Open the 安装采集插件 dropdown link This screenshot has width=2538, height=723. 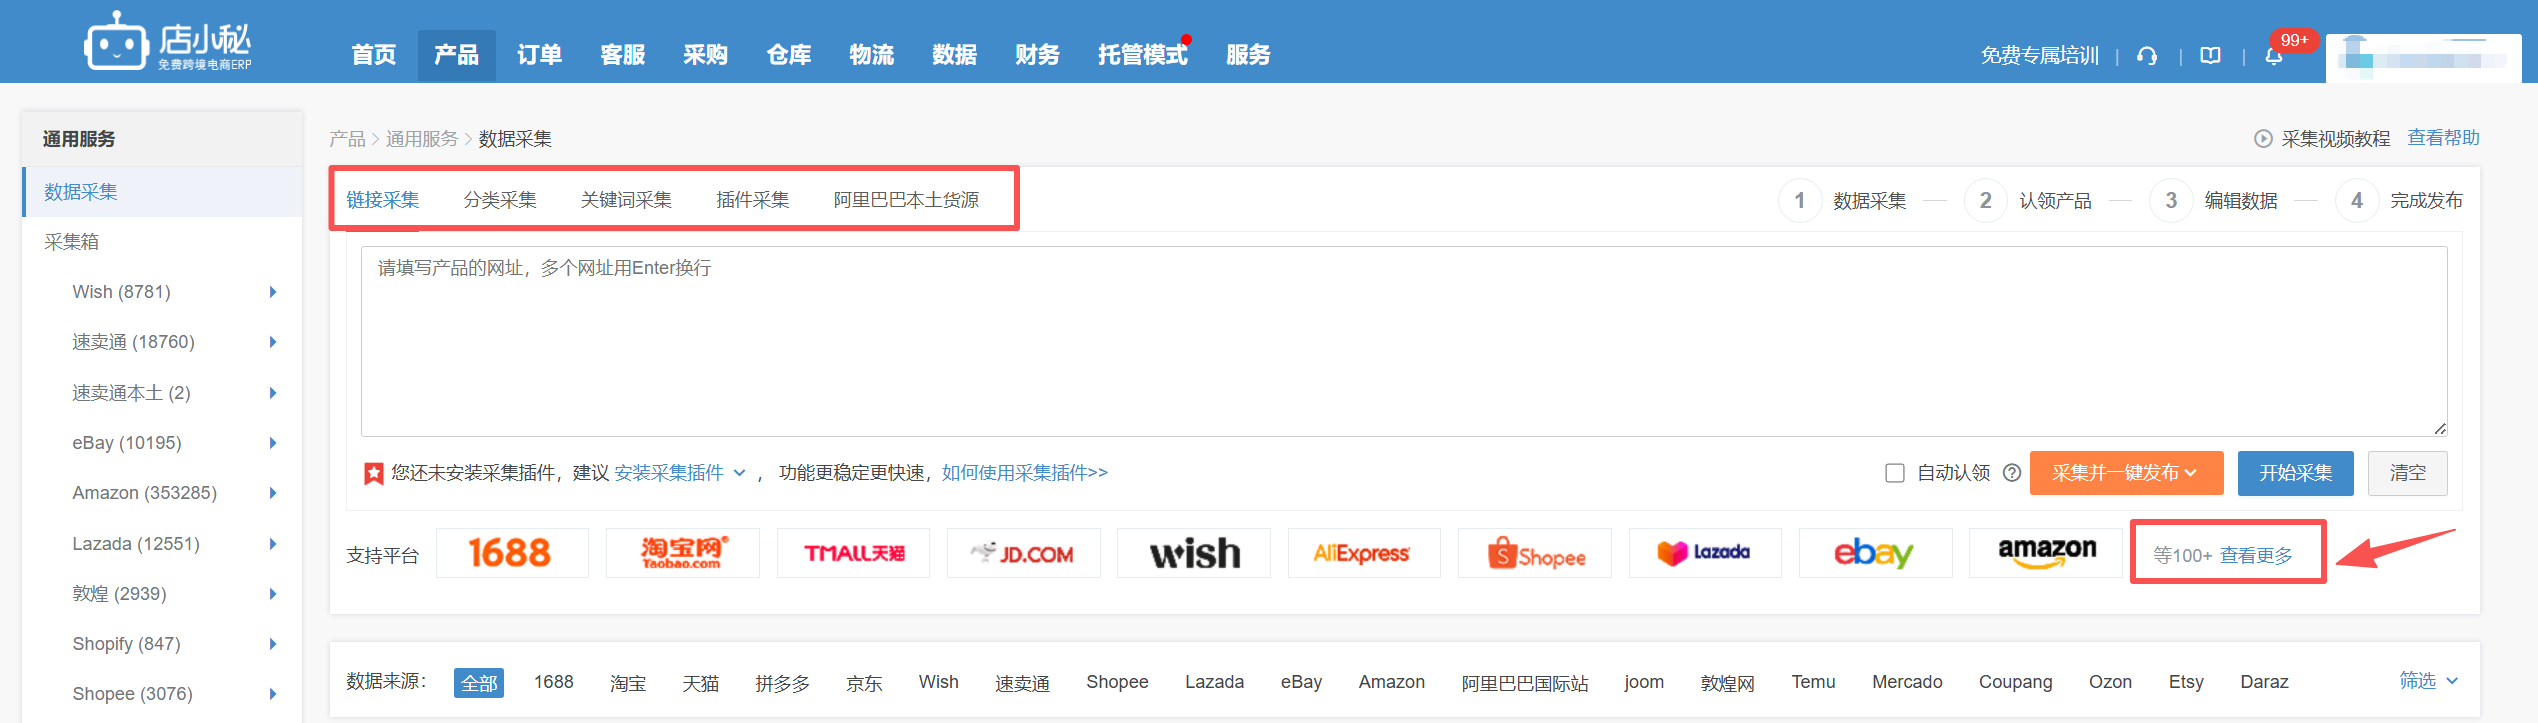click(x=680, y=473)
